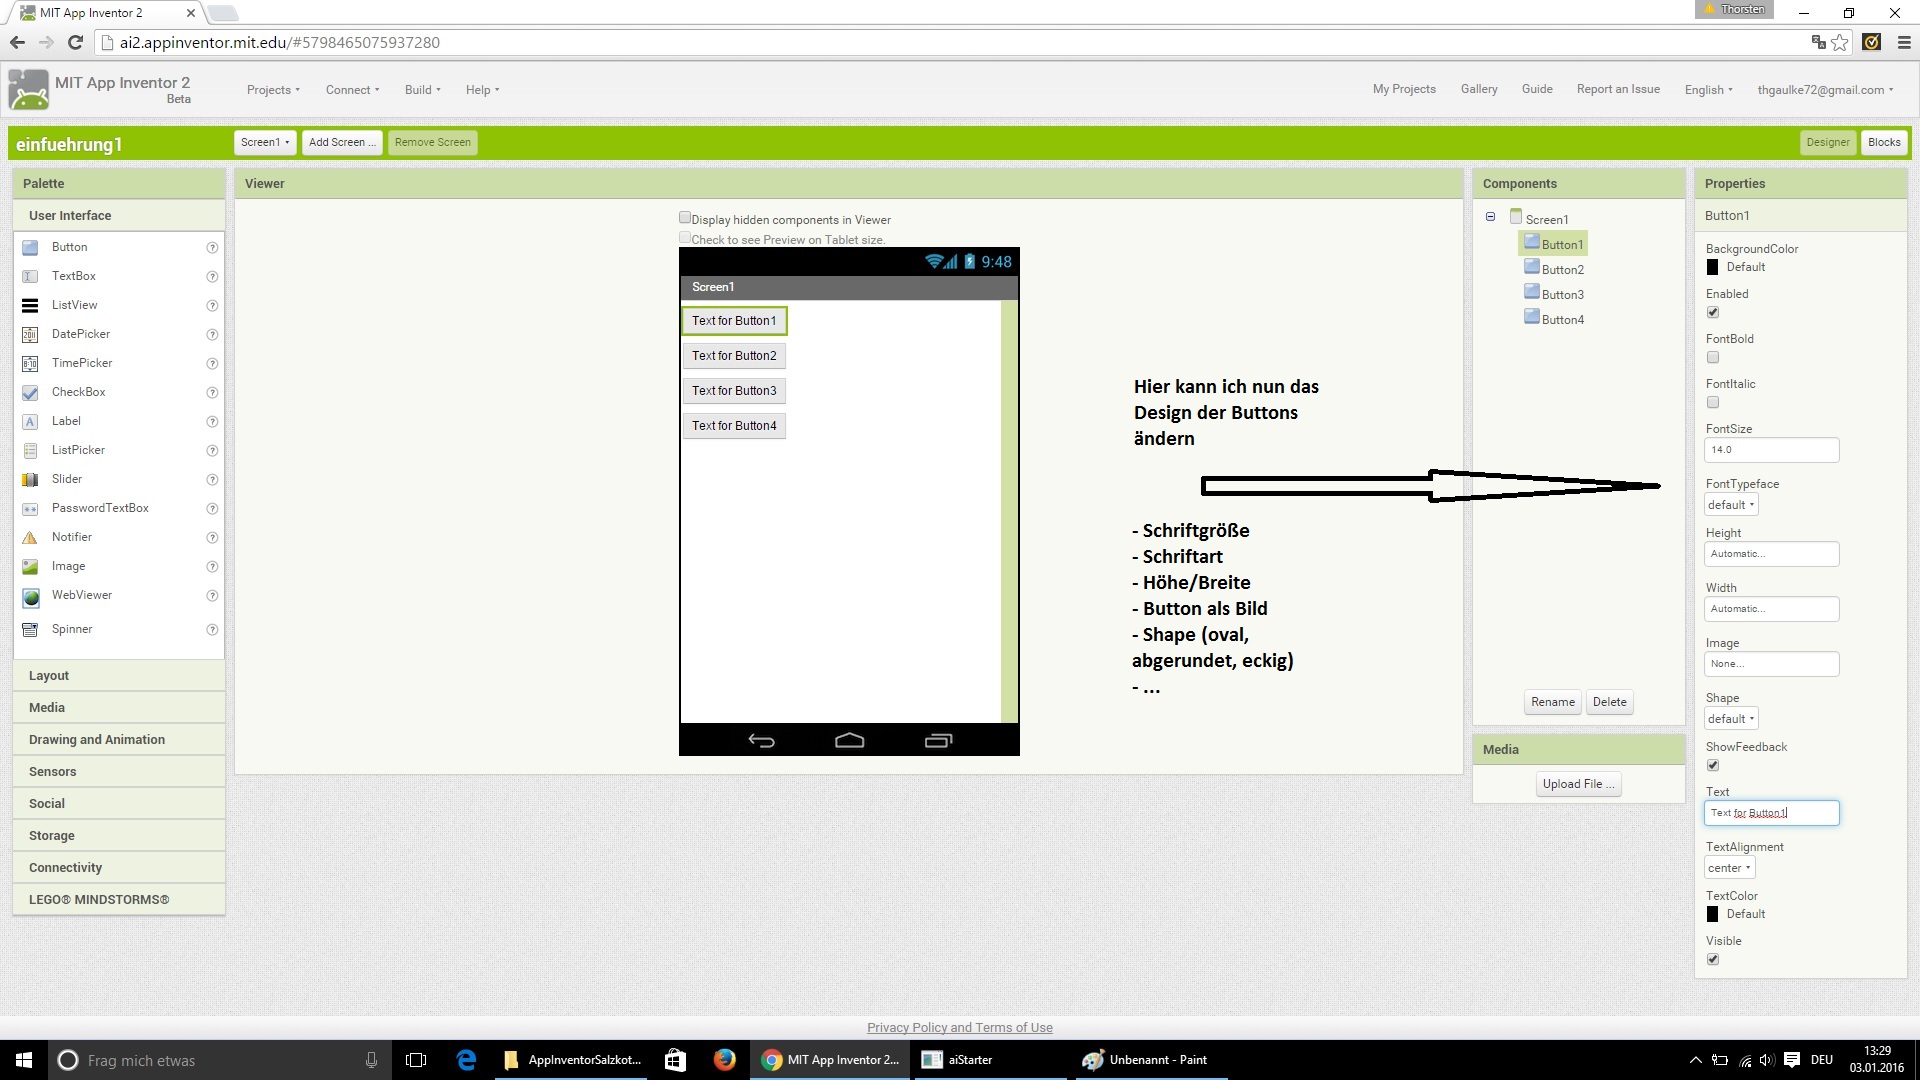Viewport: 1920px width, 1080px height.
Task: Collapse the Screen1 tree node
Action: pyautogui.click(x=1490, y=217)
